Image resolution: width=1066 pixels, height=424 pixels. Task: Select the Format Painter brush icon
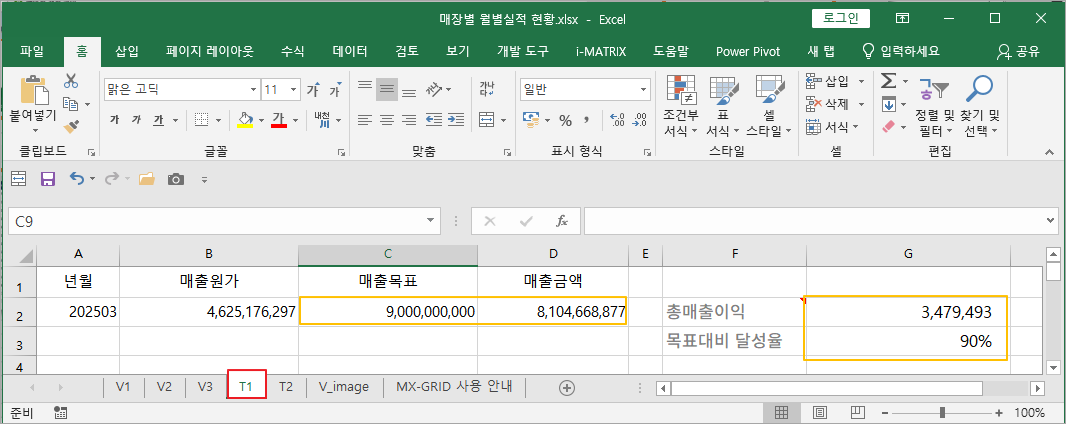(71, 126)
